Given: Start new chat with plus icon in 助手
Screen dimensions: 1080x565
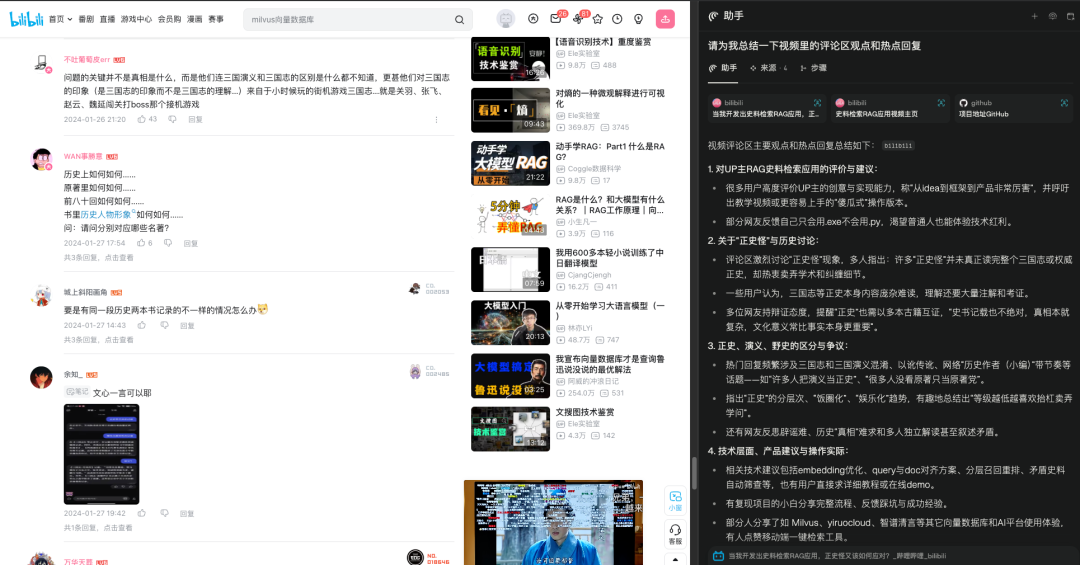Looking at the screenshot, I should (x=1034, y=16).
